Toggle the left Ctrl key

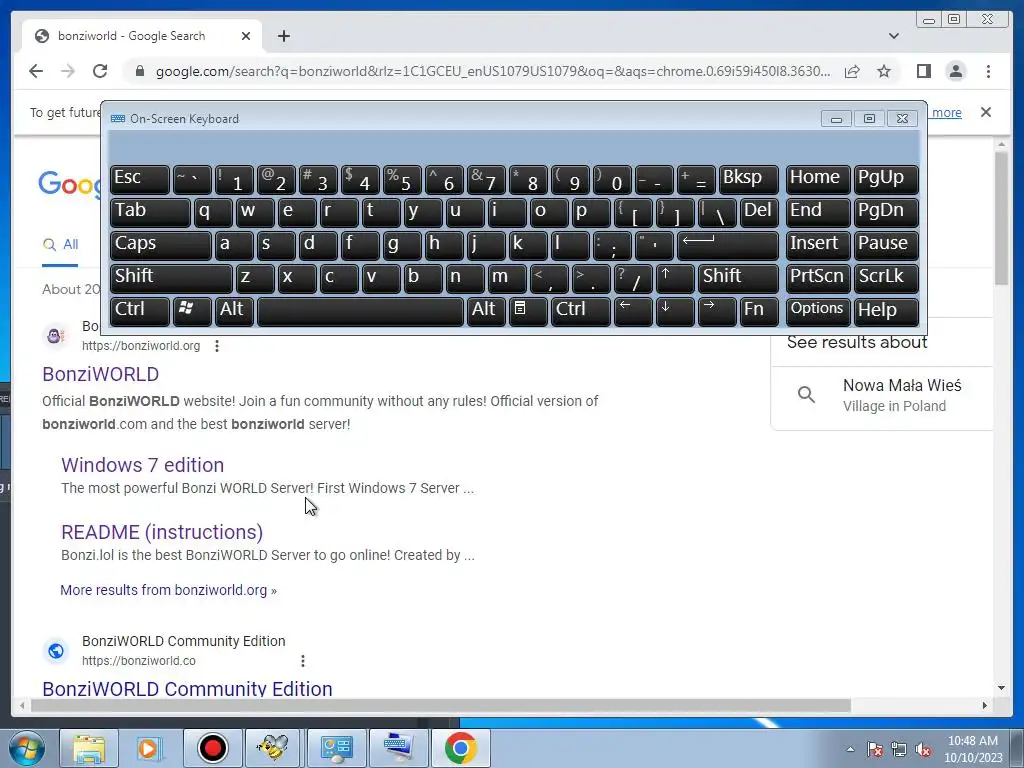pos(140,311)
